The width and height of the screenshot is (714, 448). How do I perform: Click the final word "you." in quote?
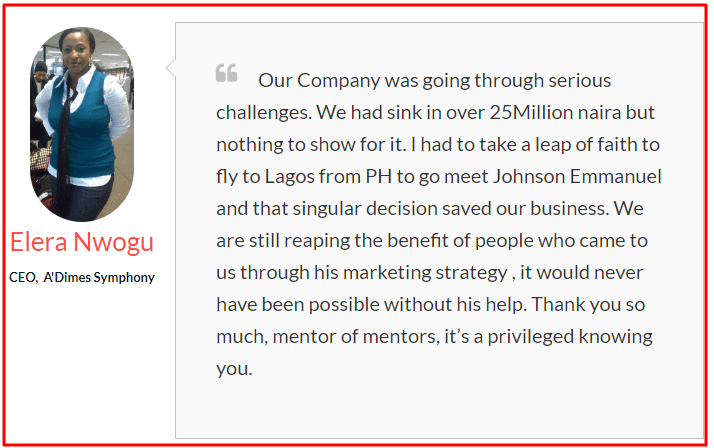pyautogui.click(x=234, y=369)
